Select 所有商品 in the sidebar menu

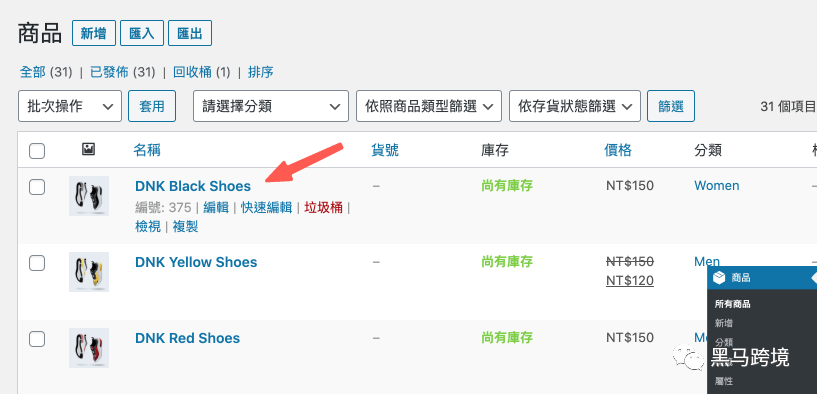coord(733,304)
